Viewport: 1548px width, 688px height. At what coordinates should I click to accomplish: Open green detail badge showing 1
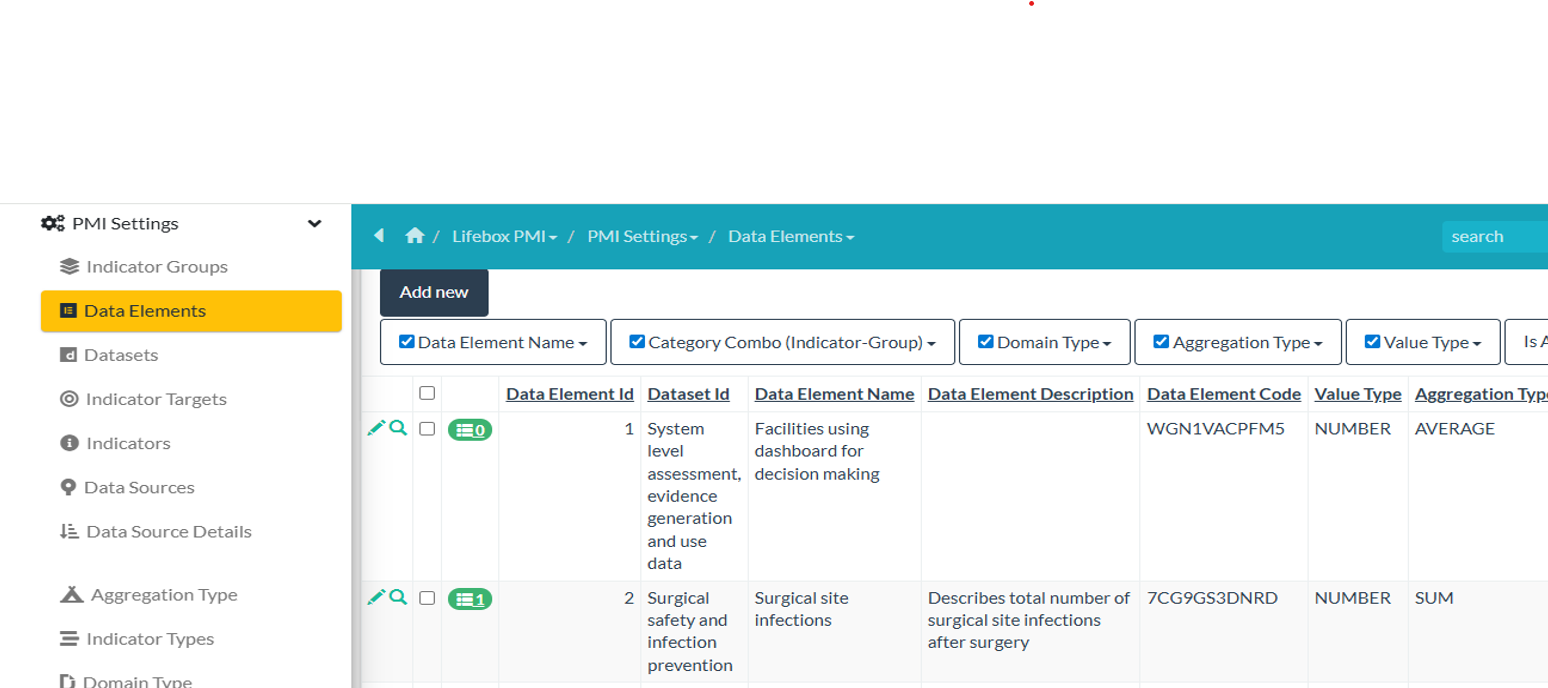(x=470, y=599)
